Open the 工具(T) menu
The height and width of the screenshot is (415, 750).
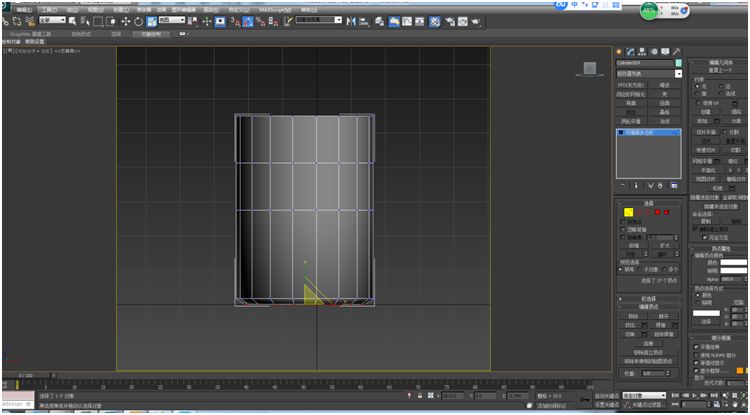(48, 9)
